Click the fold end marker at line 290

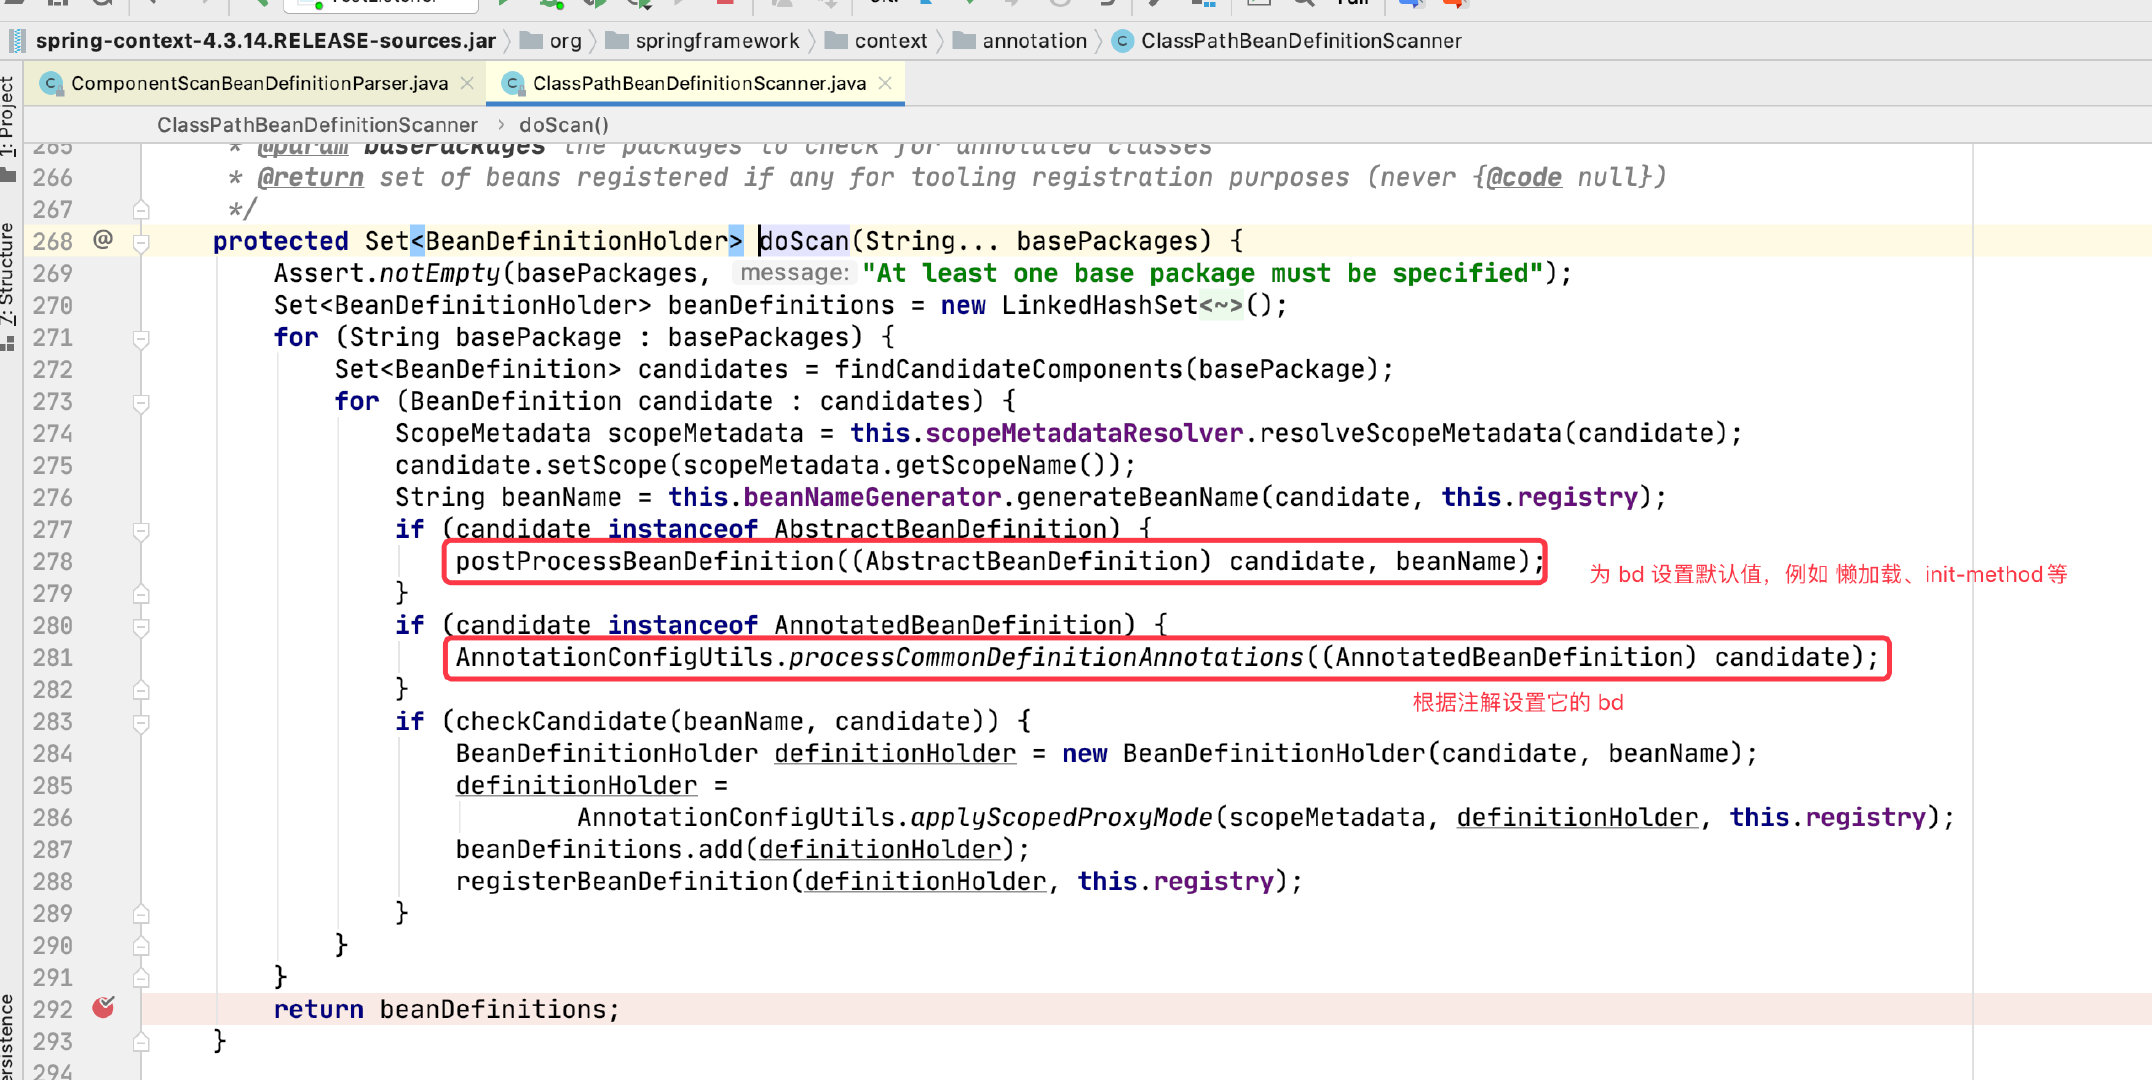[x=141, y=946]
